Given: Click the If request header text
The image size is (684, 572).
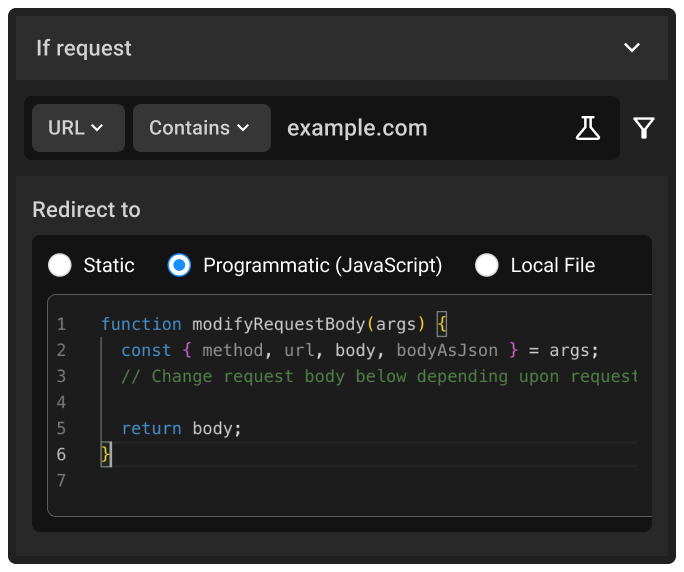Looking at the screenshot, I should pyautogui.click(x=84, y=48).
